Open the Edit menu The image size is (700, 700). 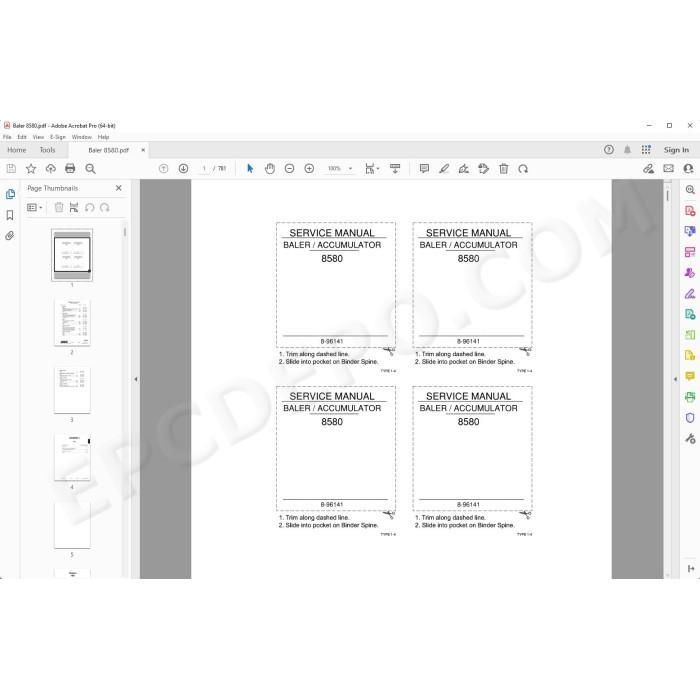[22, 137]
